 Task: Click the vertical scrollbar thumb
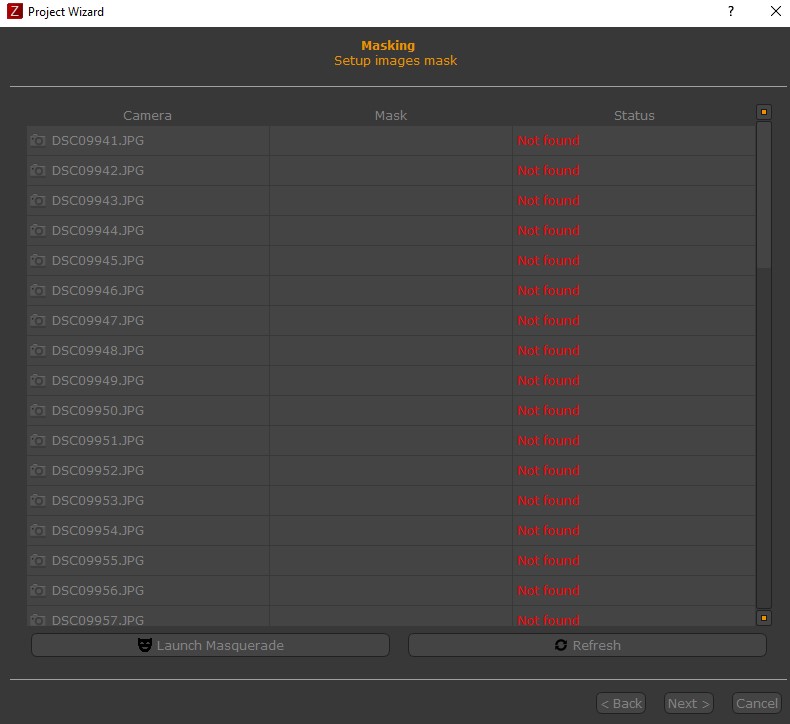coord(764,195)
